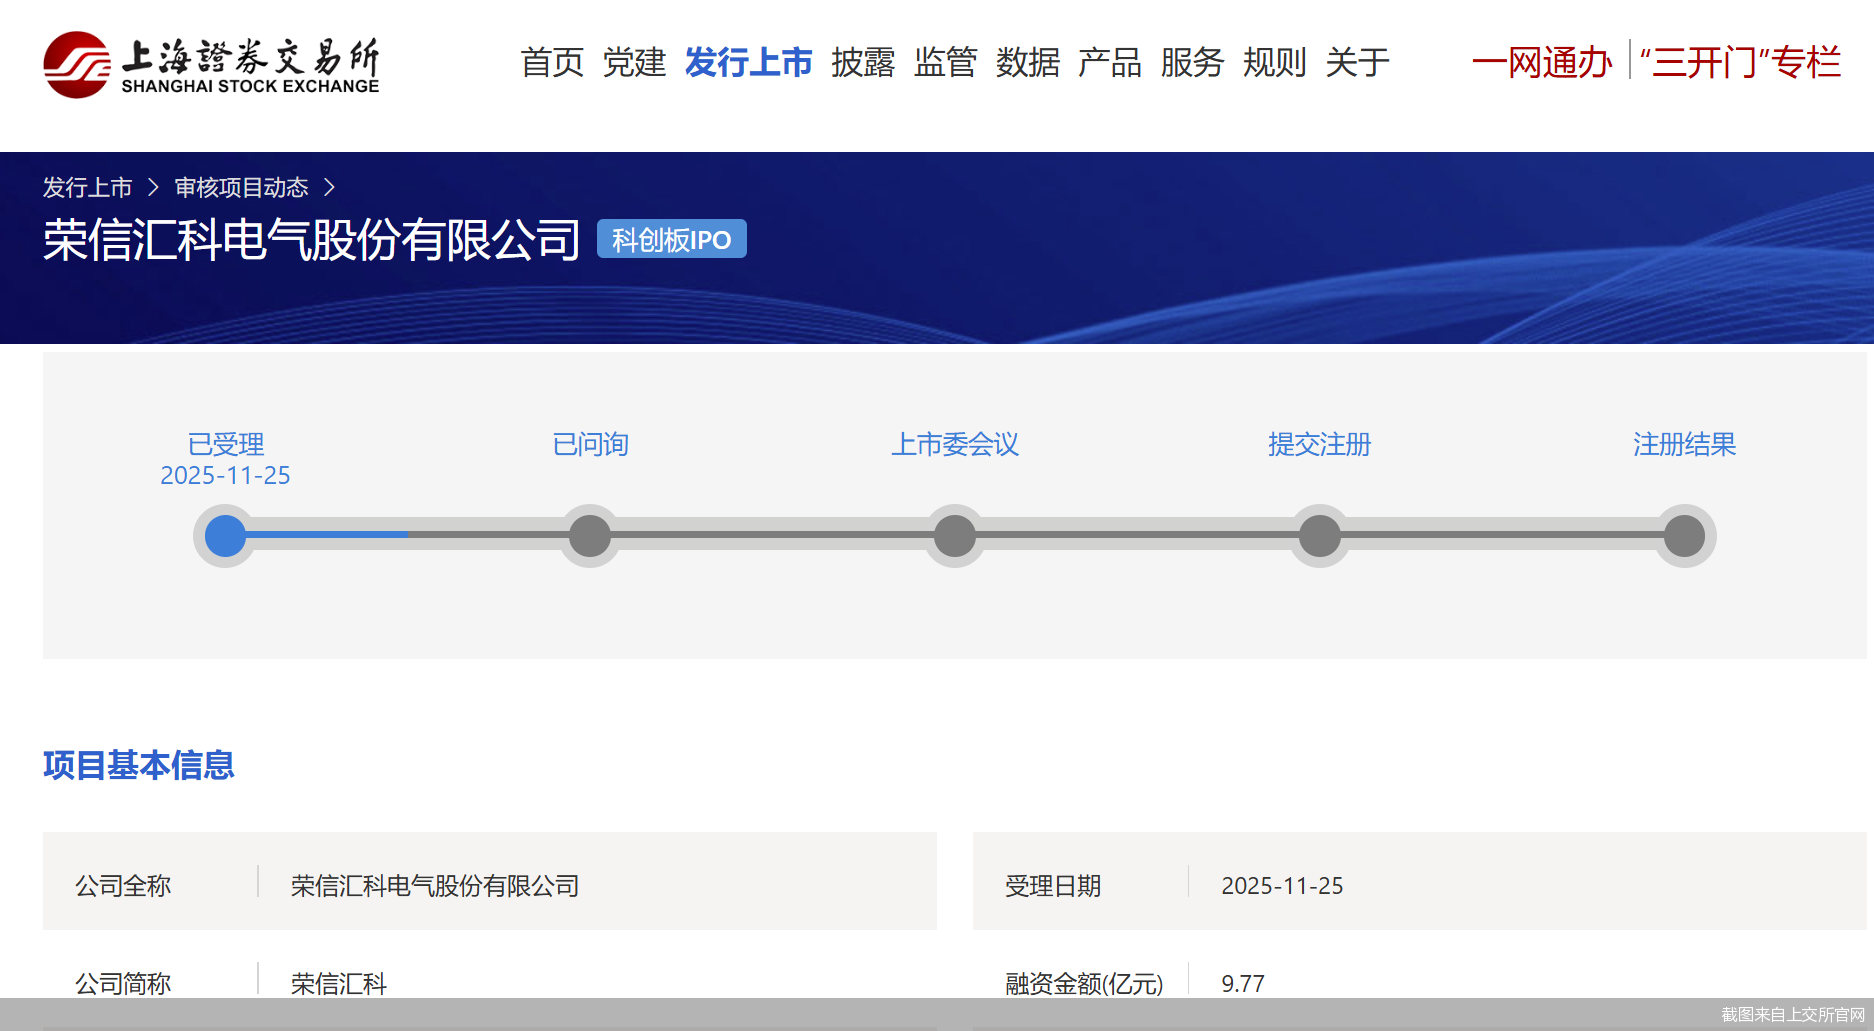Open the 监管 navigation menu

[x=945, y=62]
